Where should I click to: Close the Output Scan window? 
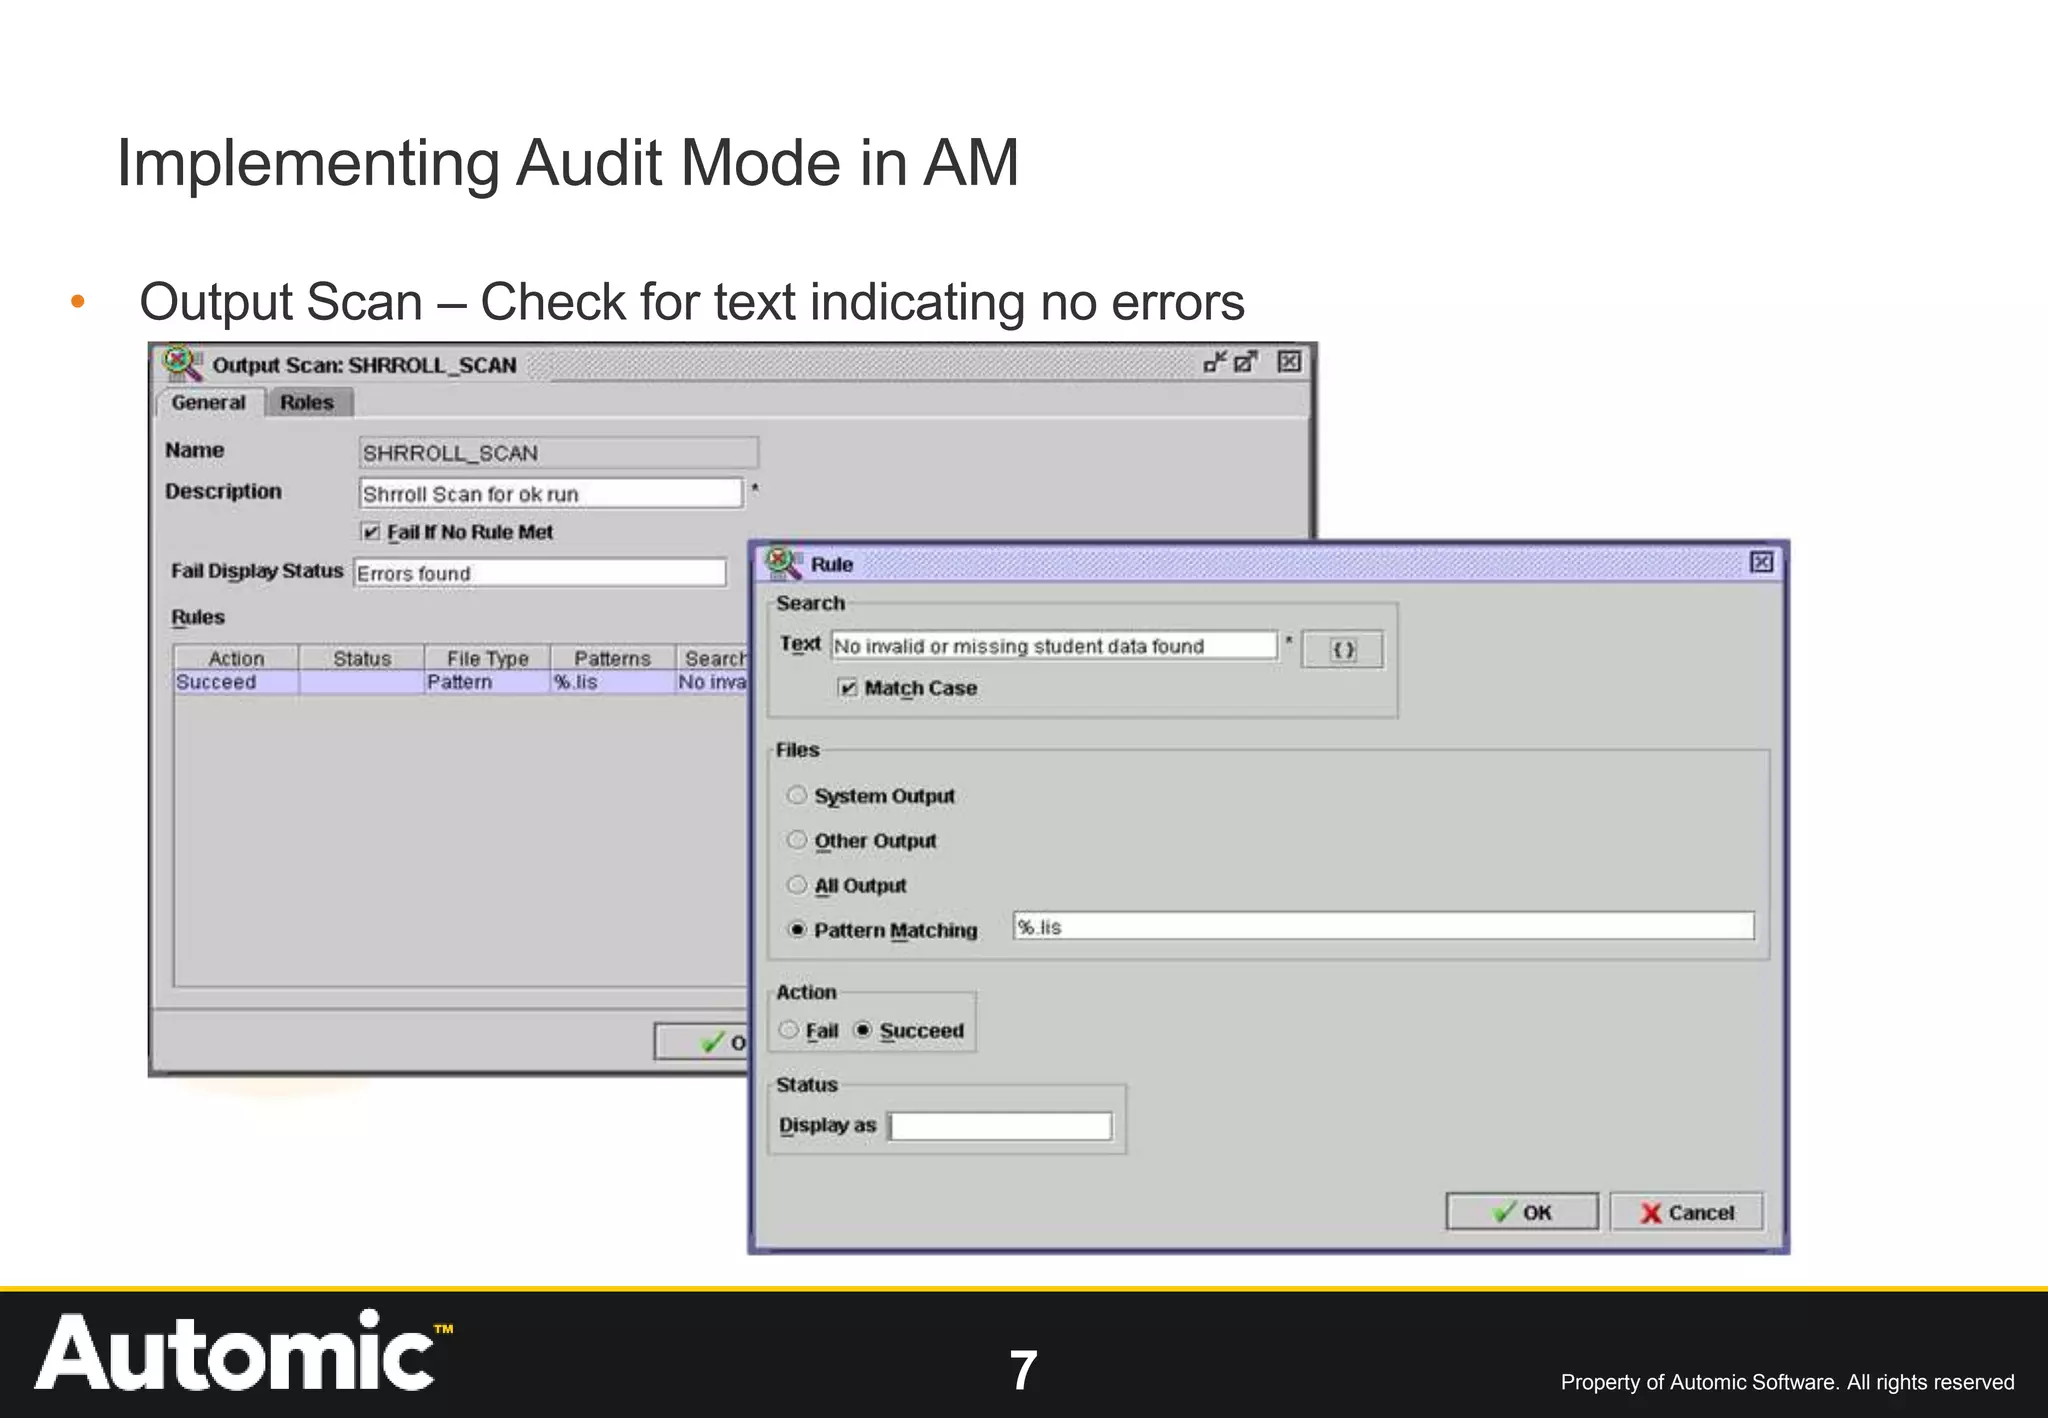pos(1289,362)
